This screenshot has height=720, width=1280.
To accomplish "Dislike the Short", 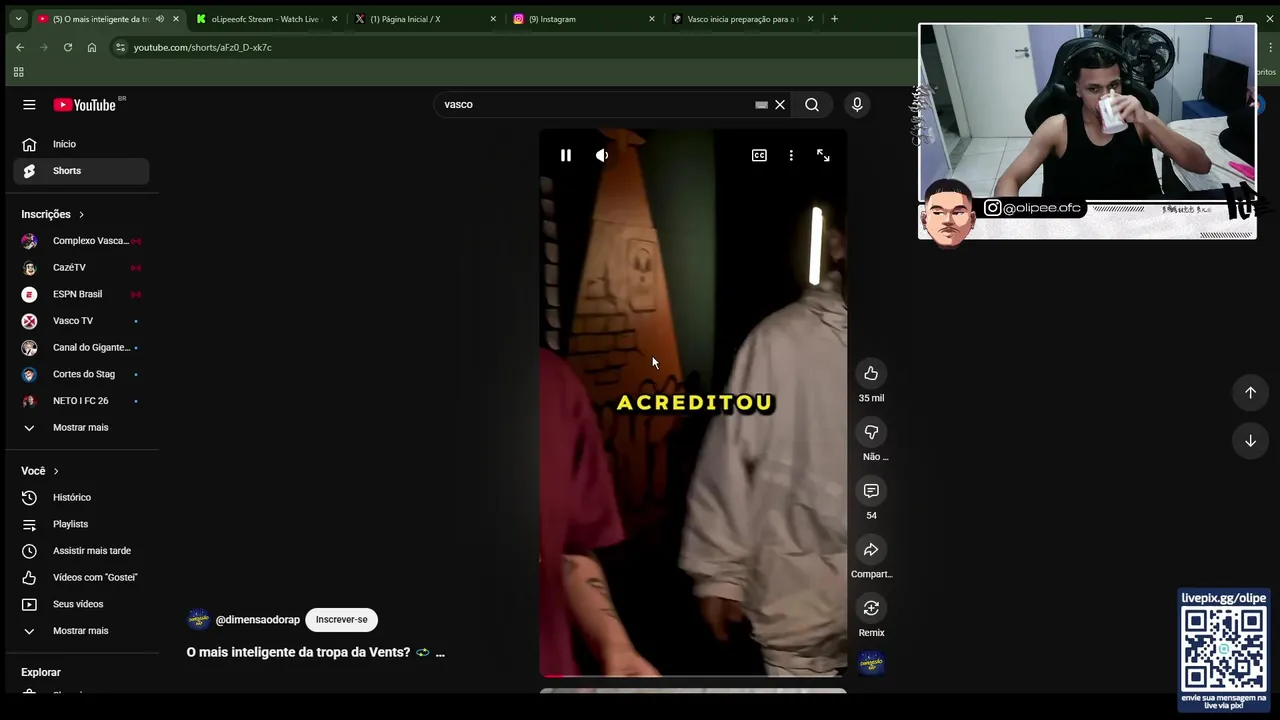I will [x=871, y=432].
